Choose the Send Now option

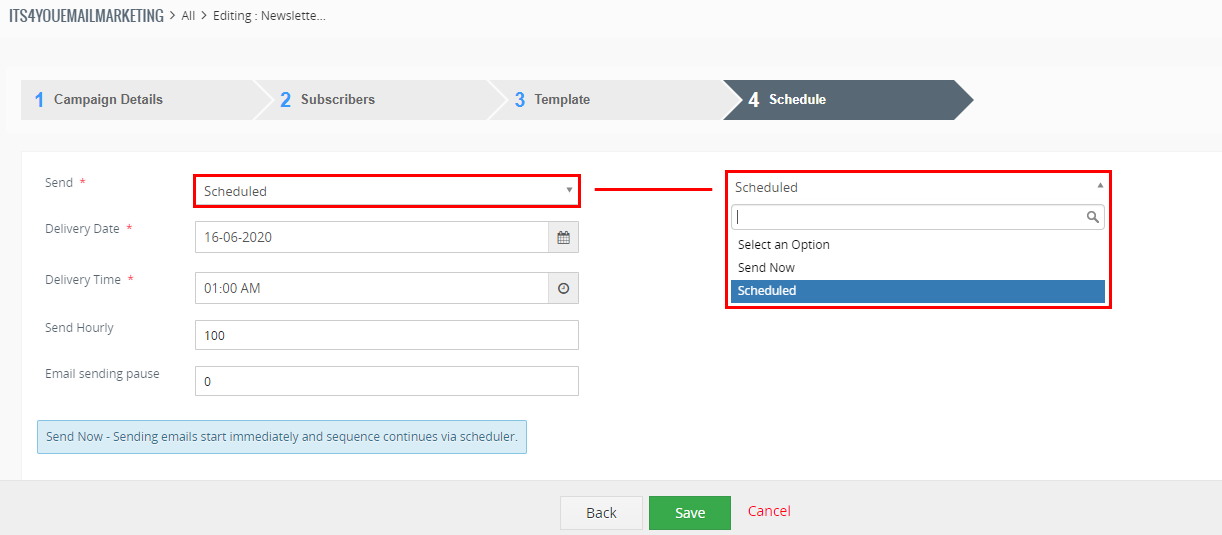click(x=766, y=268)
